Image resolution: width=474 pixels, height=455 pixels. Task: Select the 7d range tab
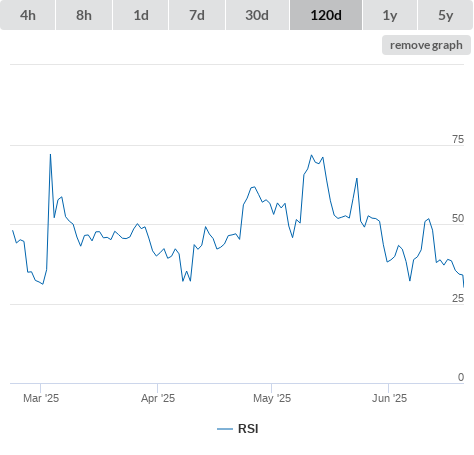(x=197, y=15)
